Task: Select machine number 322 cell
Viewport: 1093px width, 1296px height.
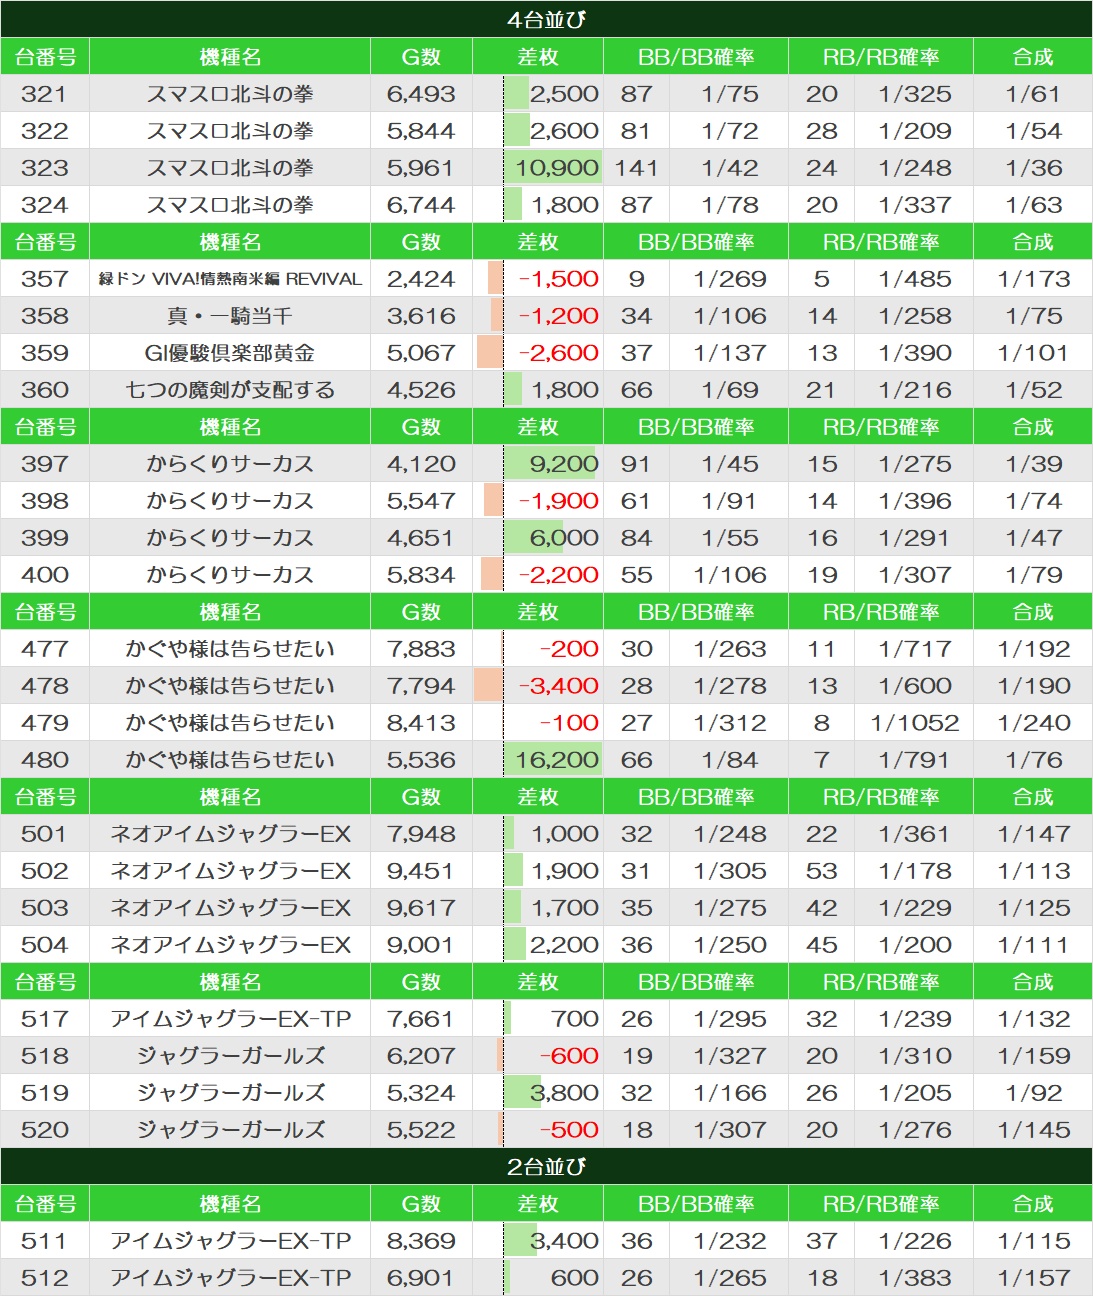Action: click(x=45, y=131)
